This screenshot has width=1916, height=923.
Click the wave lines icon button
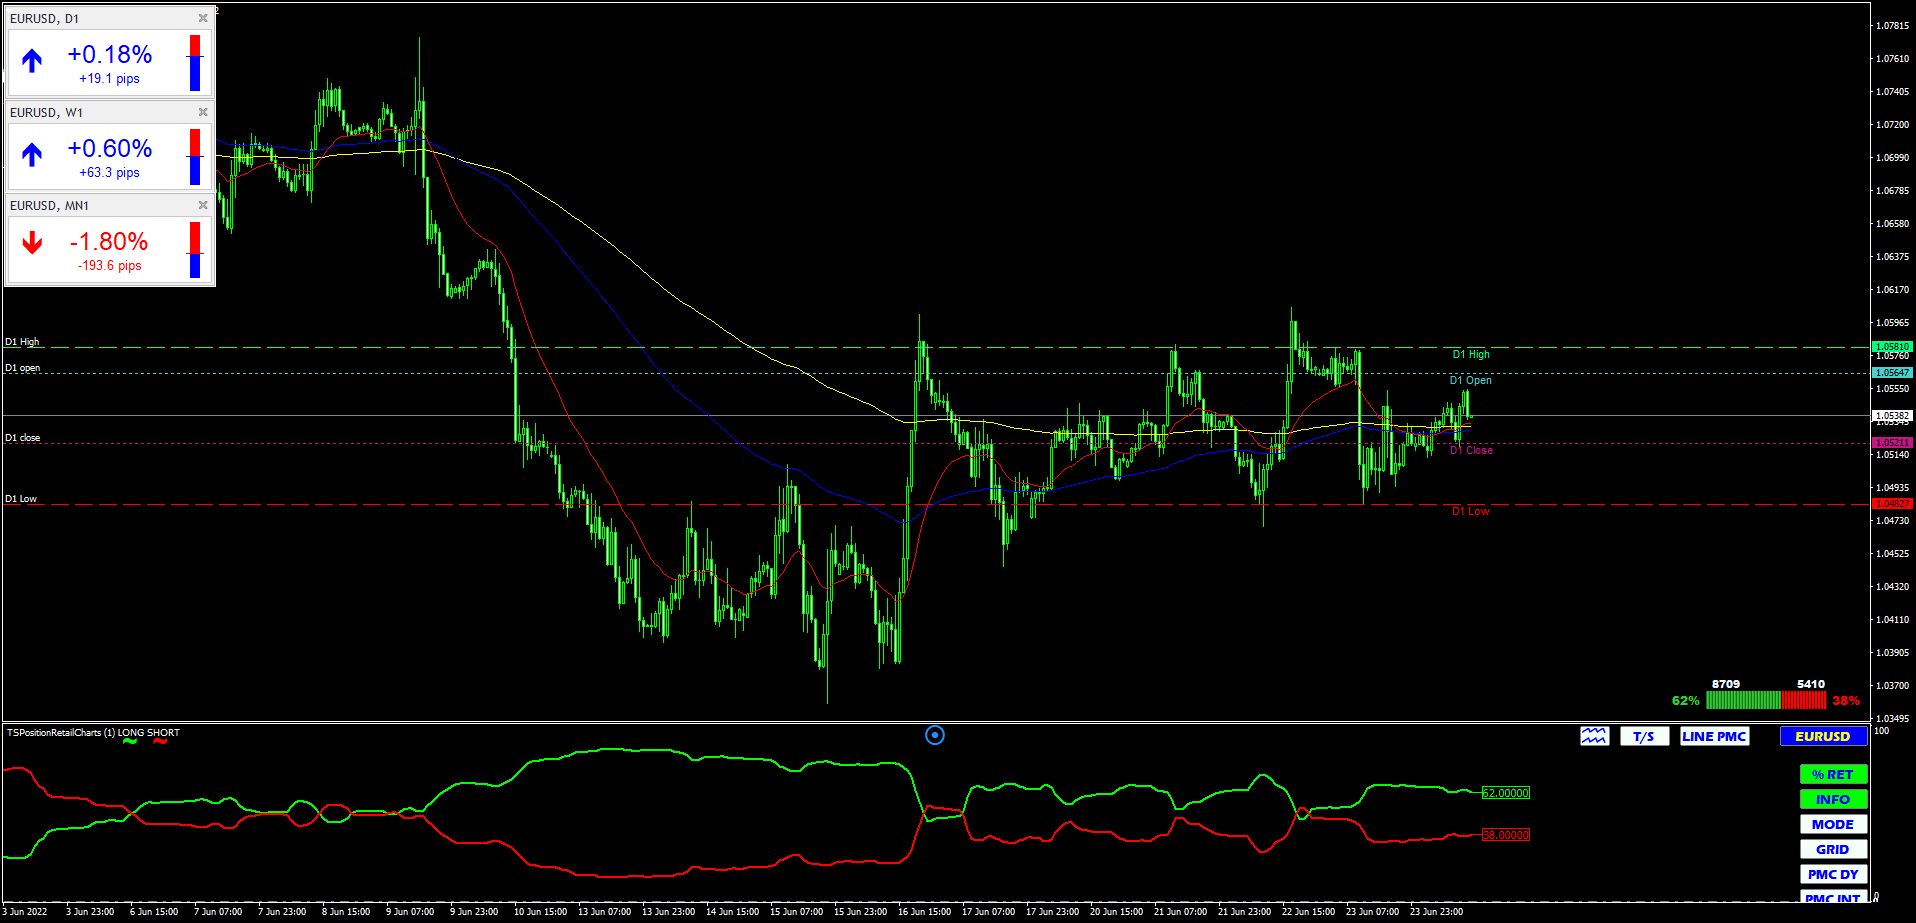tap(1594, 736)
